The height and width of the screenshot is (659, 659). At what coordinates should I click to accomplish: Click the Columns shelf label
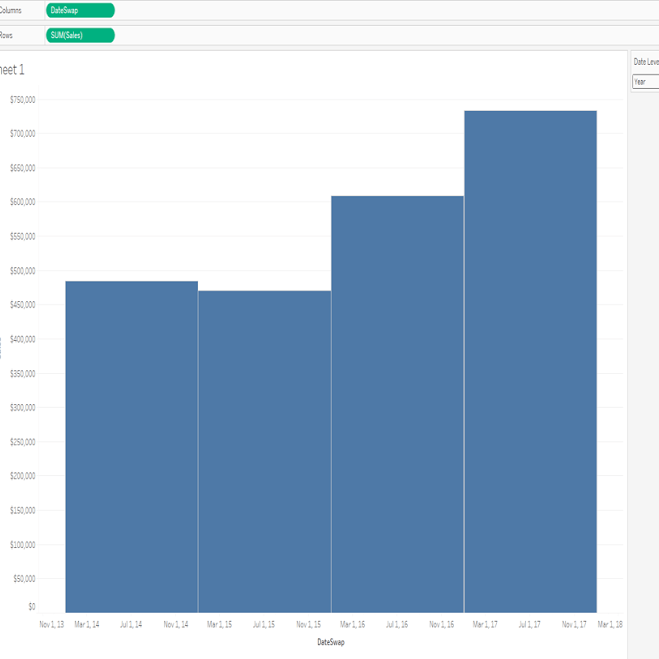[10, 10]
